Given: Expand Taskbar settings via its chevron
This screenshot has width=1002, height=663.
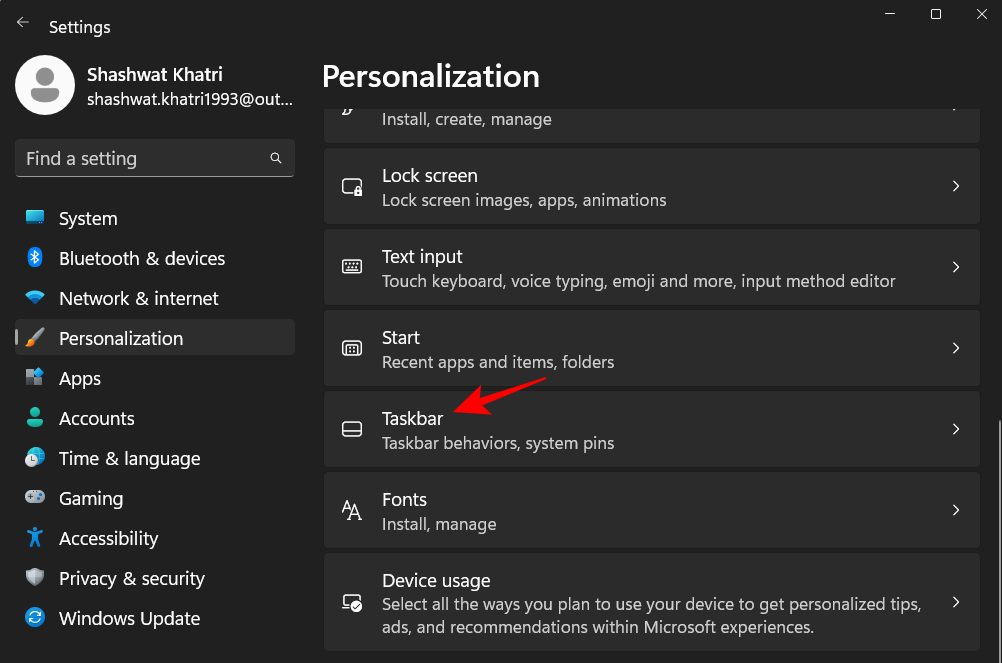Looking at the screenshot, I should pos(955,429).
